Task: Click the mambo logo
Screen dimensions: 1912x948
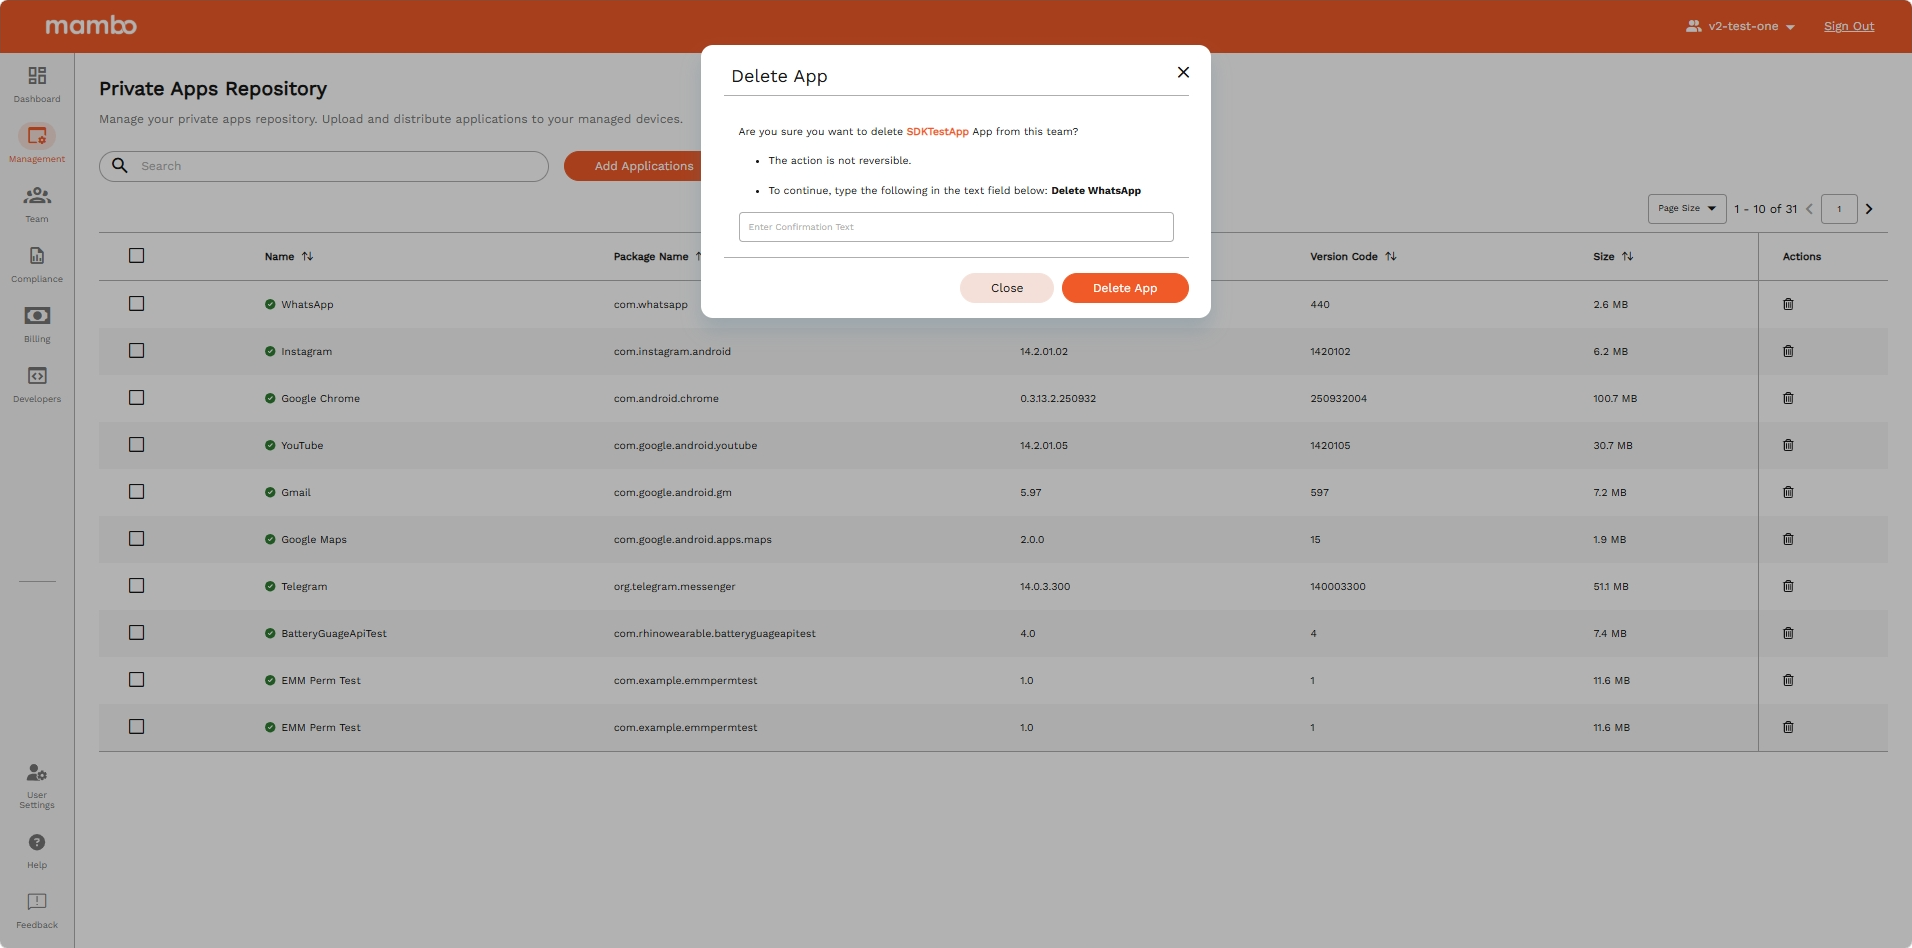Action: tap(91, 25)
